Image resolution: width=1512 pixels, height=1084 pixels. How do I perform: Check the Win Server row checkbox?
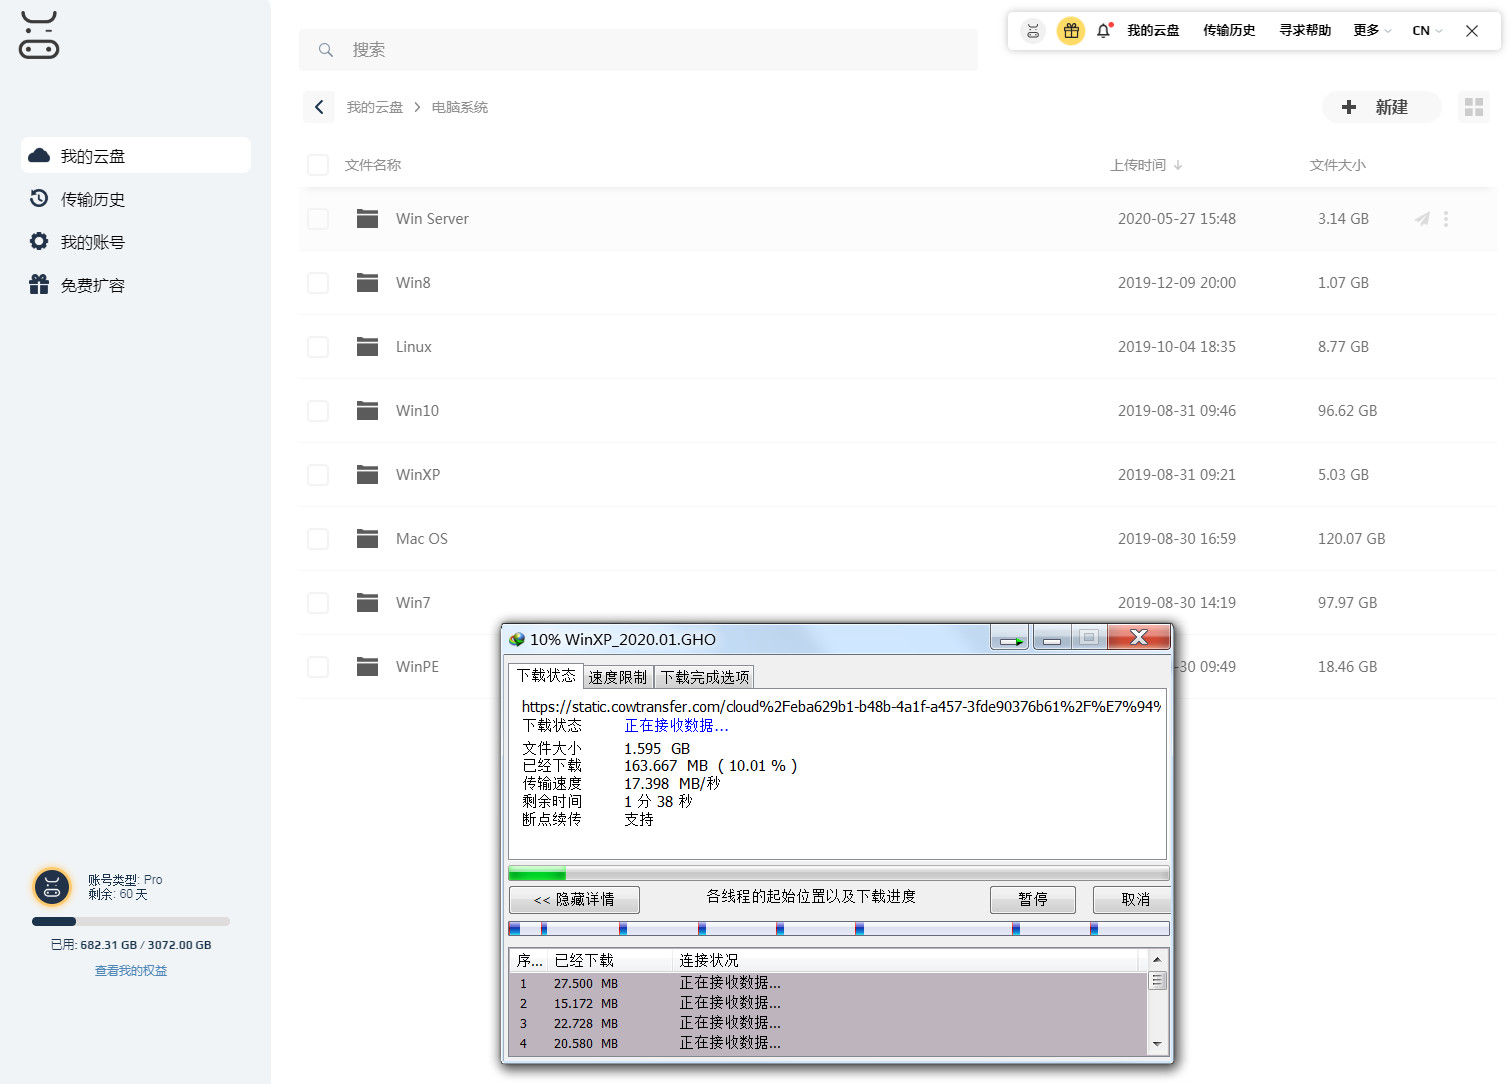[x=318, y=219]
